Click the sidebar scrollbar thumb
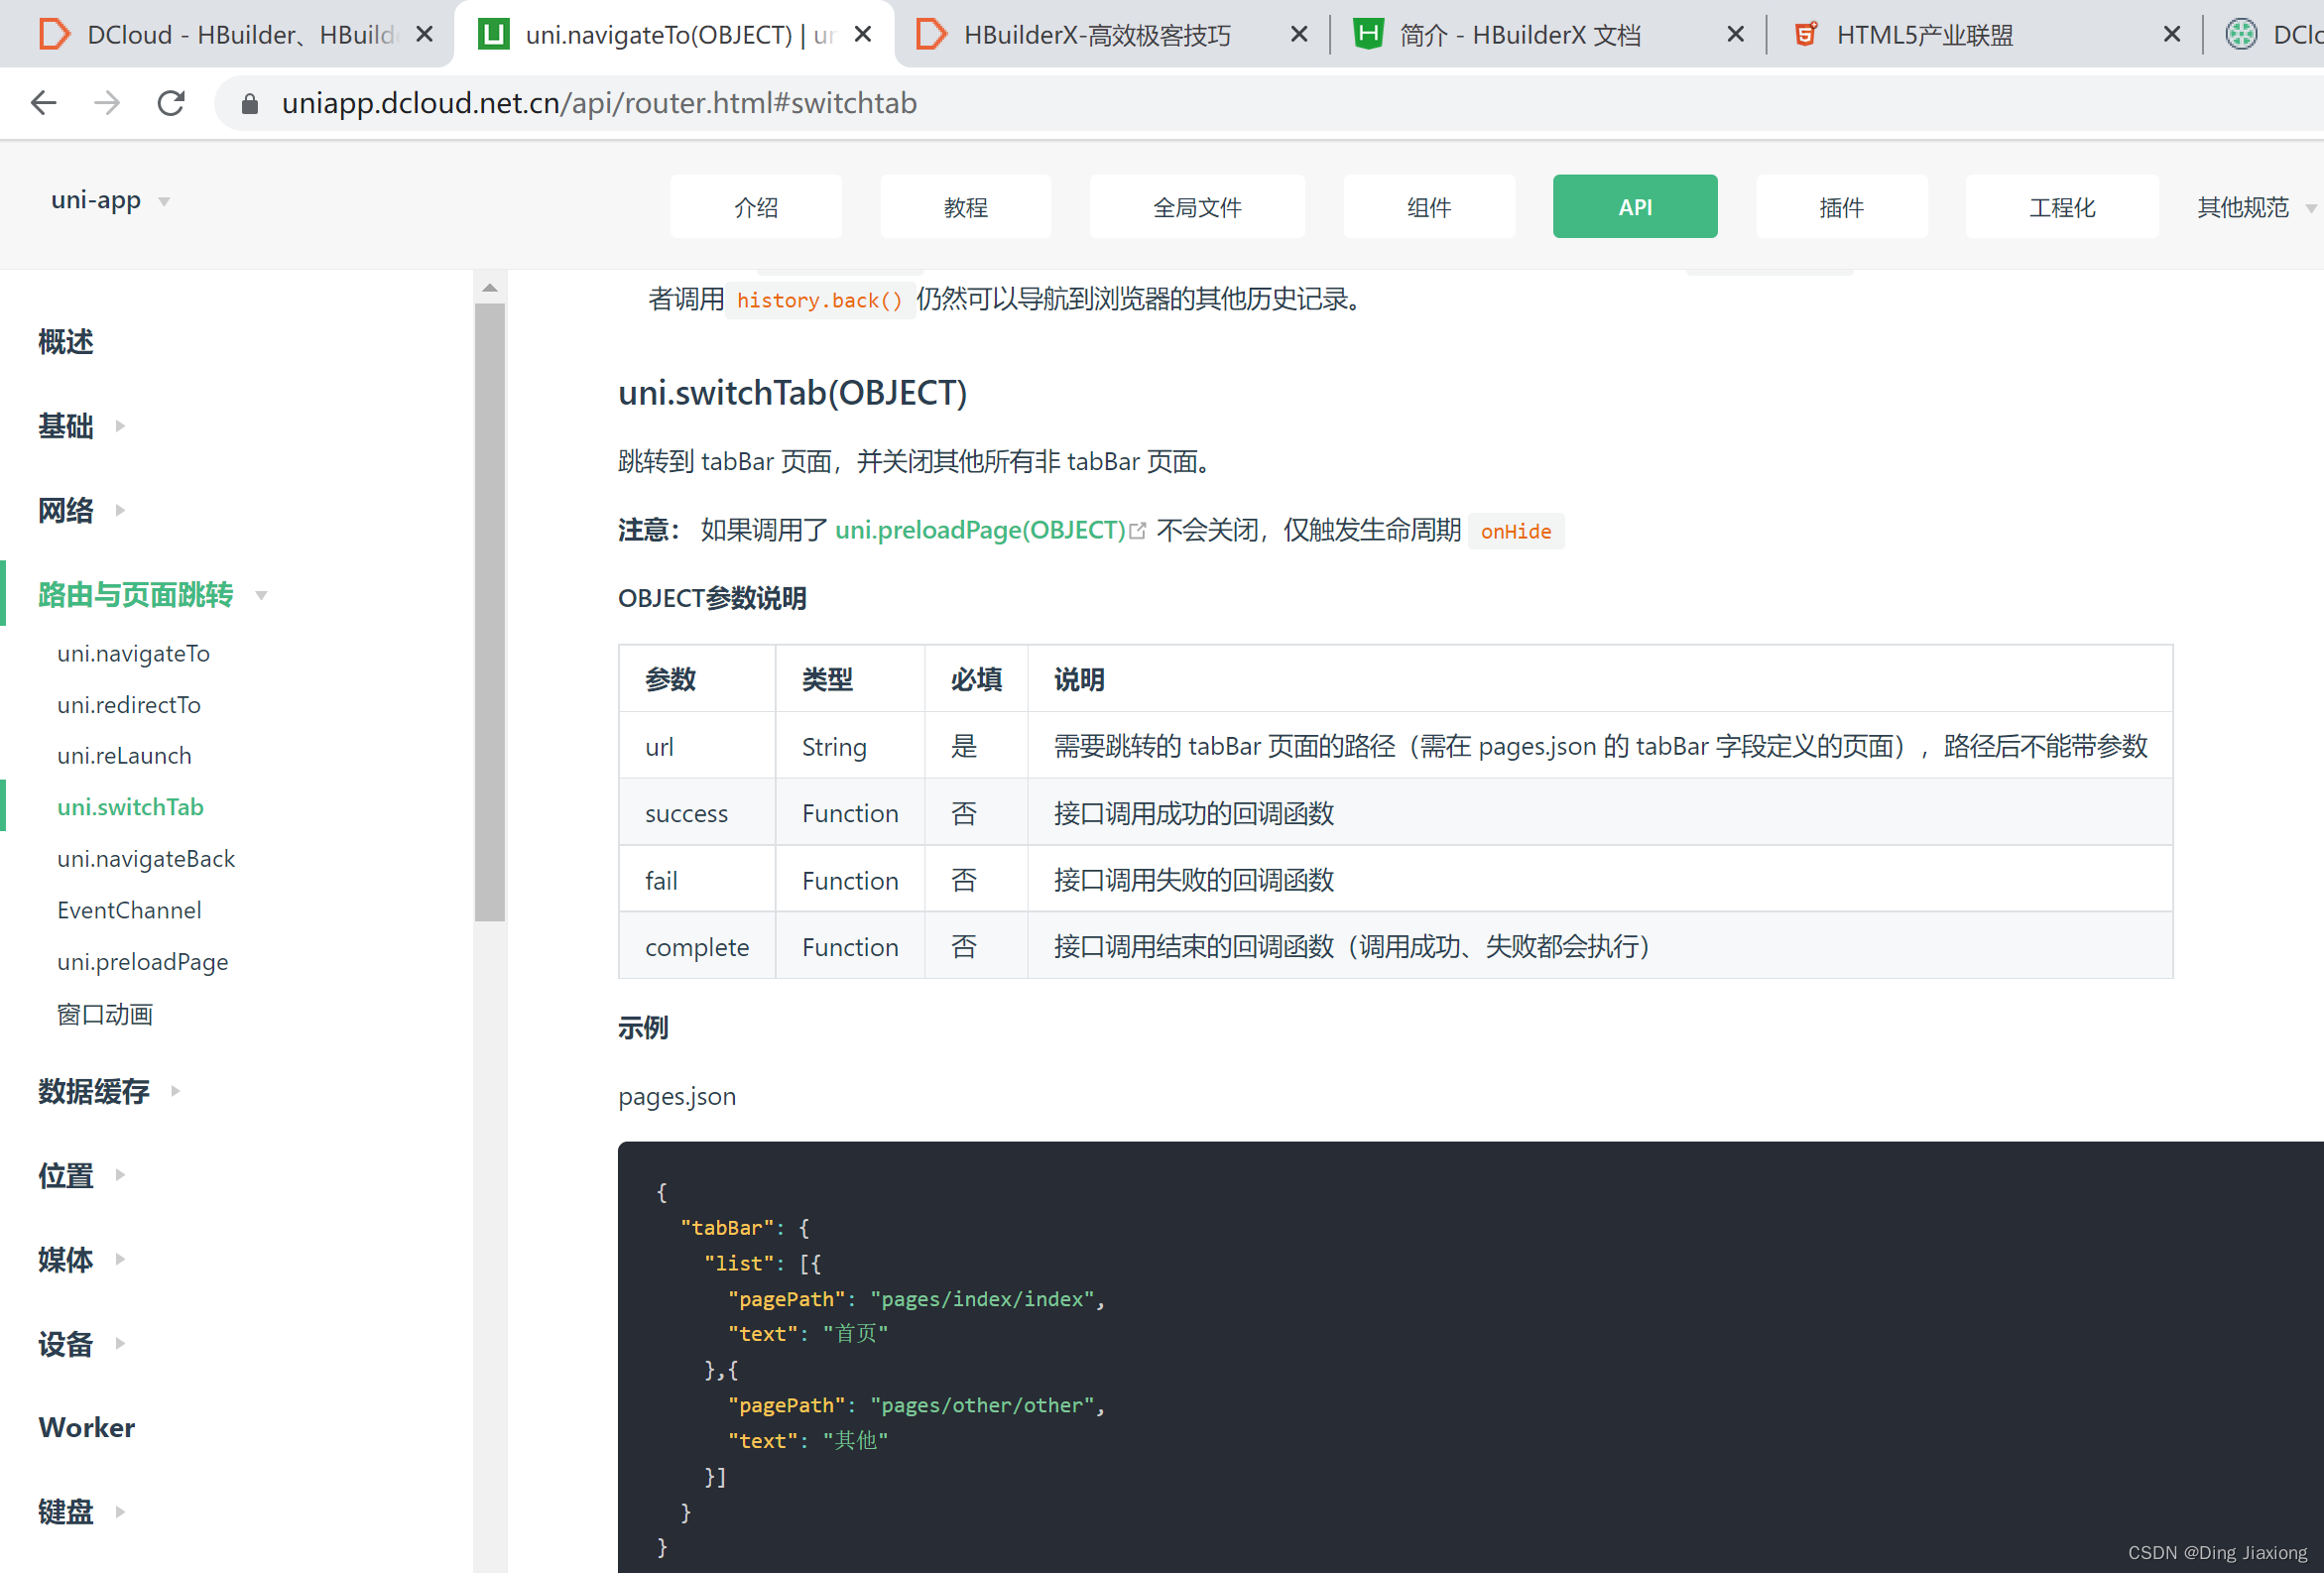2324x1573 pixels. click(490, 612)
